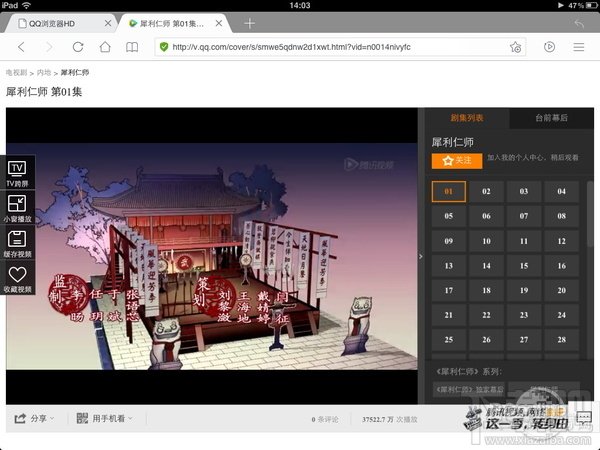This screenshot has width=600, height=450.
Task: Click the episode list scrollbar
Action: pyautogui.click(x=590, y=214)
